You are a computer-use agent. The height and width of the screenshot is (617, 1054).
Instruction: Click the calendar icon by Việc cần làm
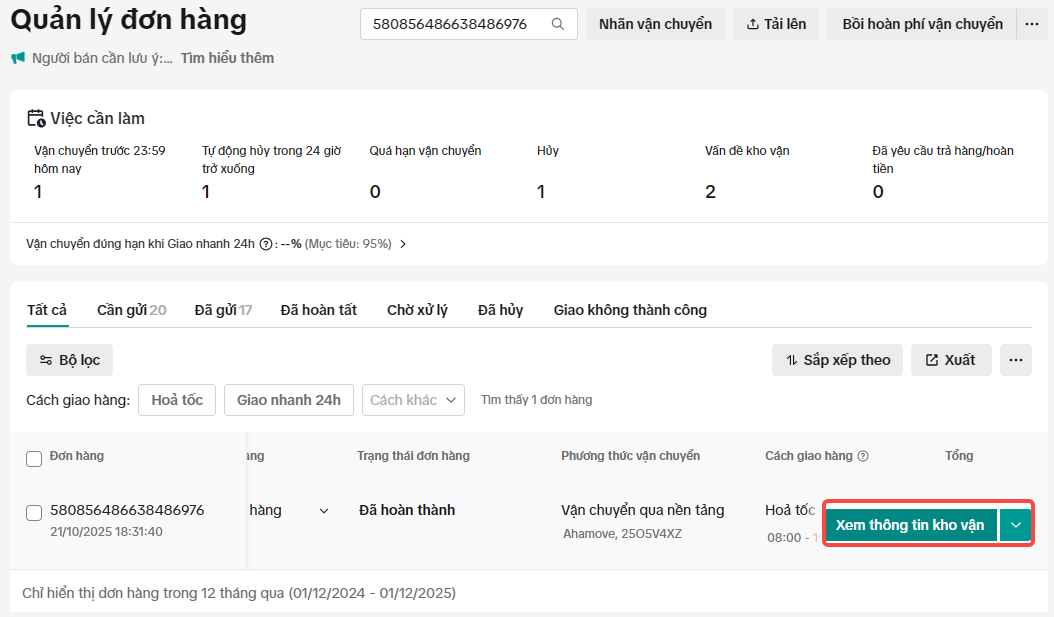36,119
